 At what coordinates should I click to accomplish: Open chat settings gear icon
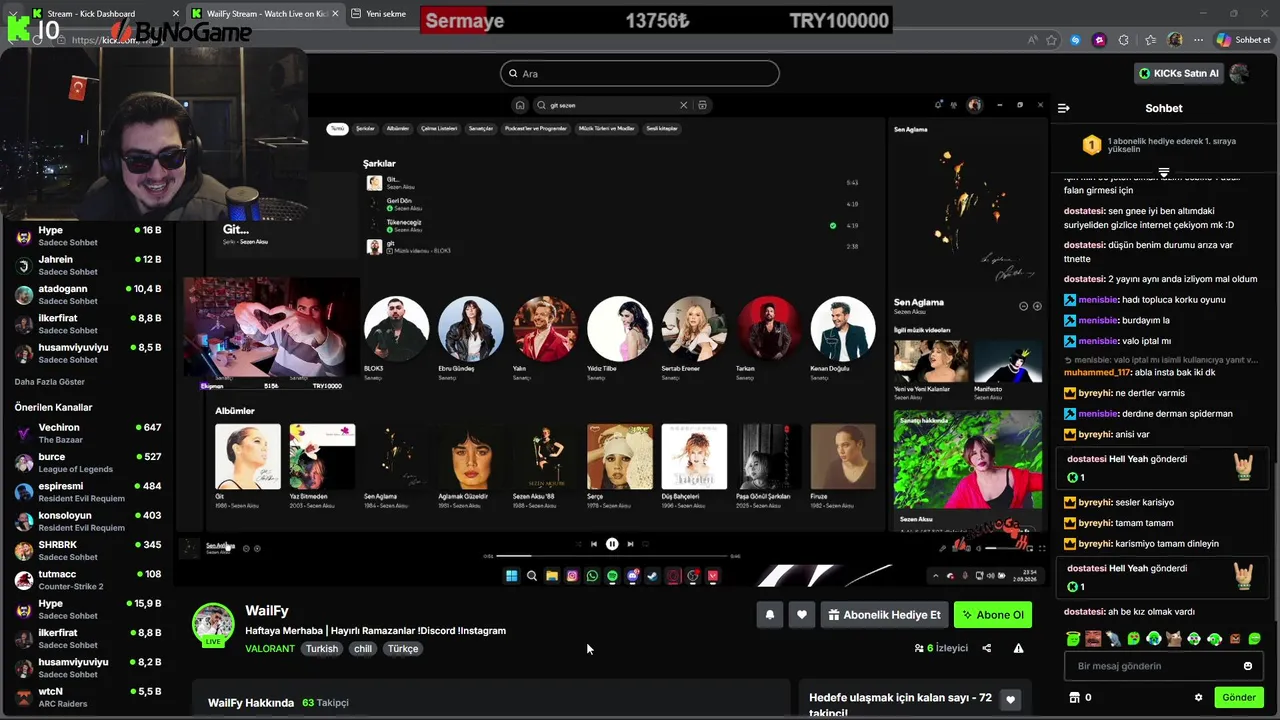tap(1198, 697)
